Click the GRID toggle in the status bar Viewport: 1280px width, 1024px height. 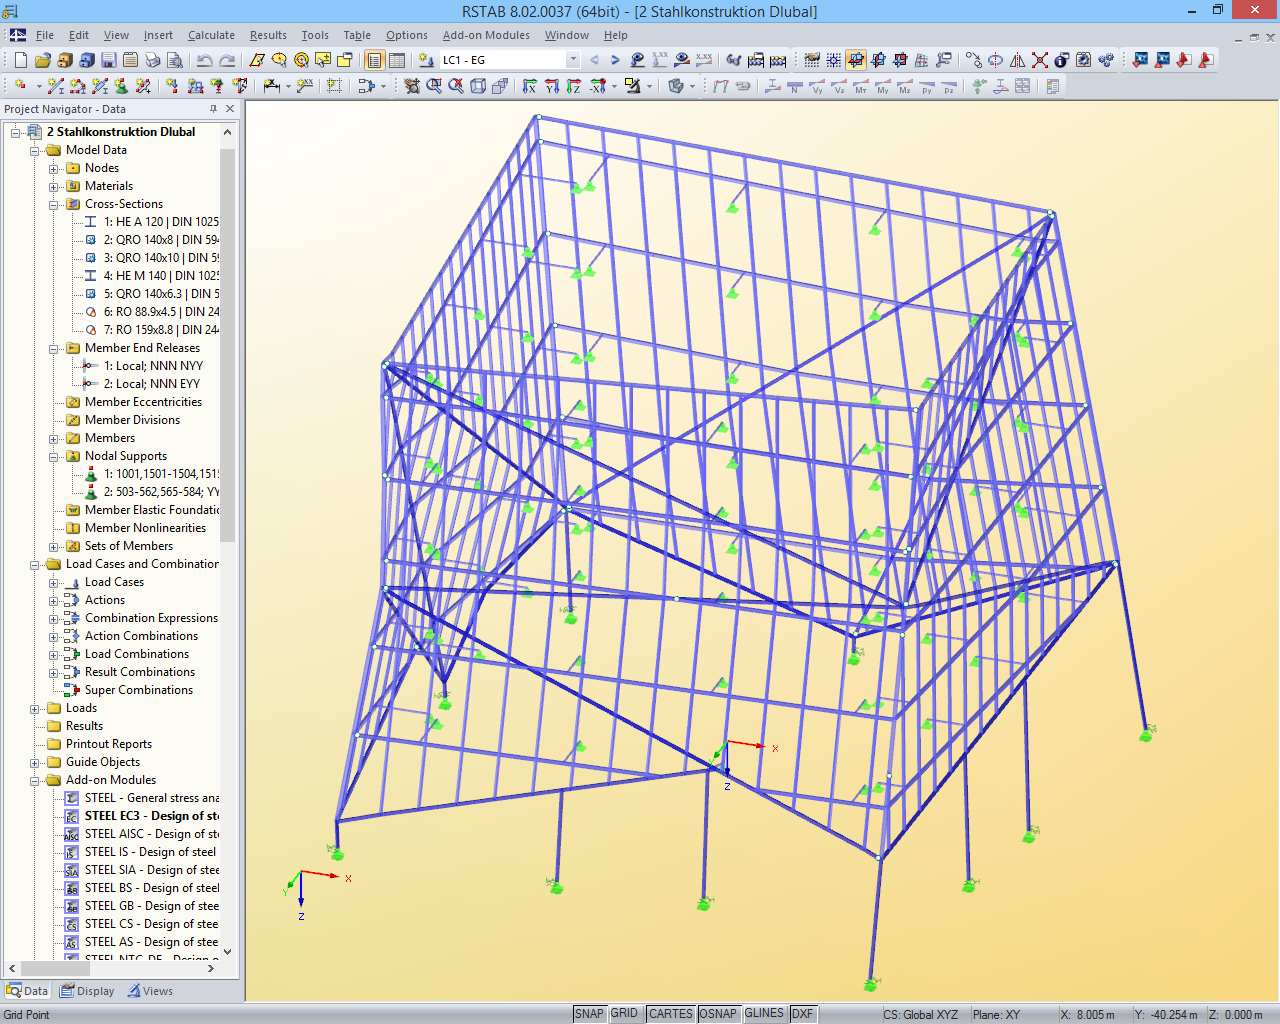(626, 1013)
